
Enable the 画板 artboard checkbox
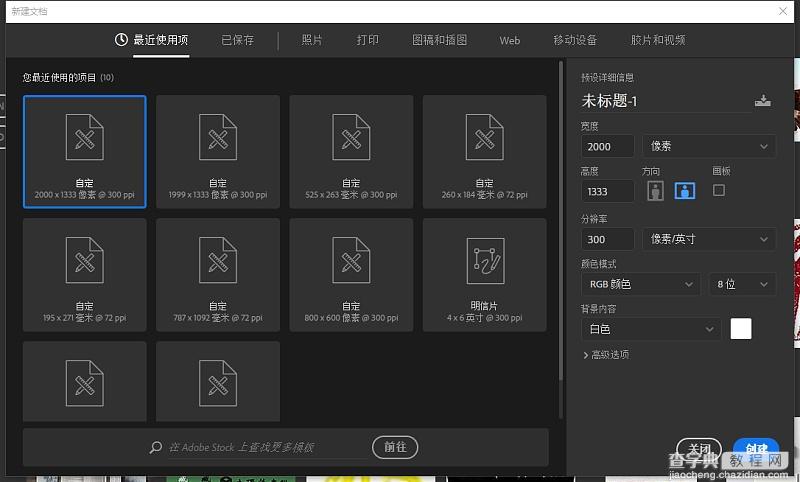(x=719, y=190)
